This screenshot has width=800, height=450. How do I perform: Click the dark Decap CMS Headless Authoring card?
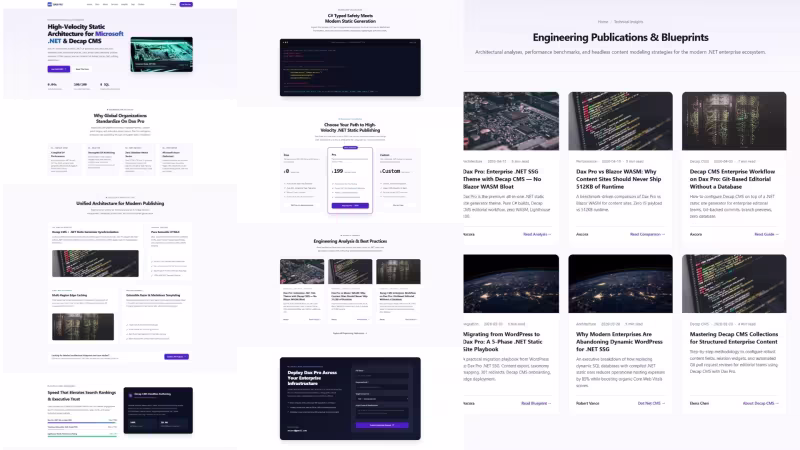158,410
